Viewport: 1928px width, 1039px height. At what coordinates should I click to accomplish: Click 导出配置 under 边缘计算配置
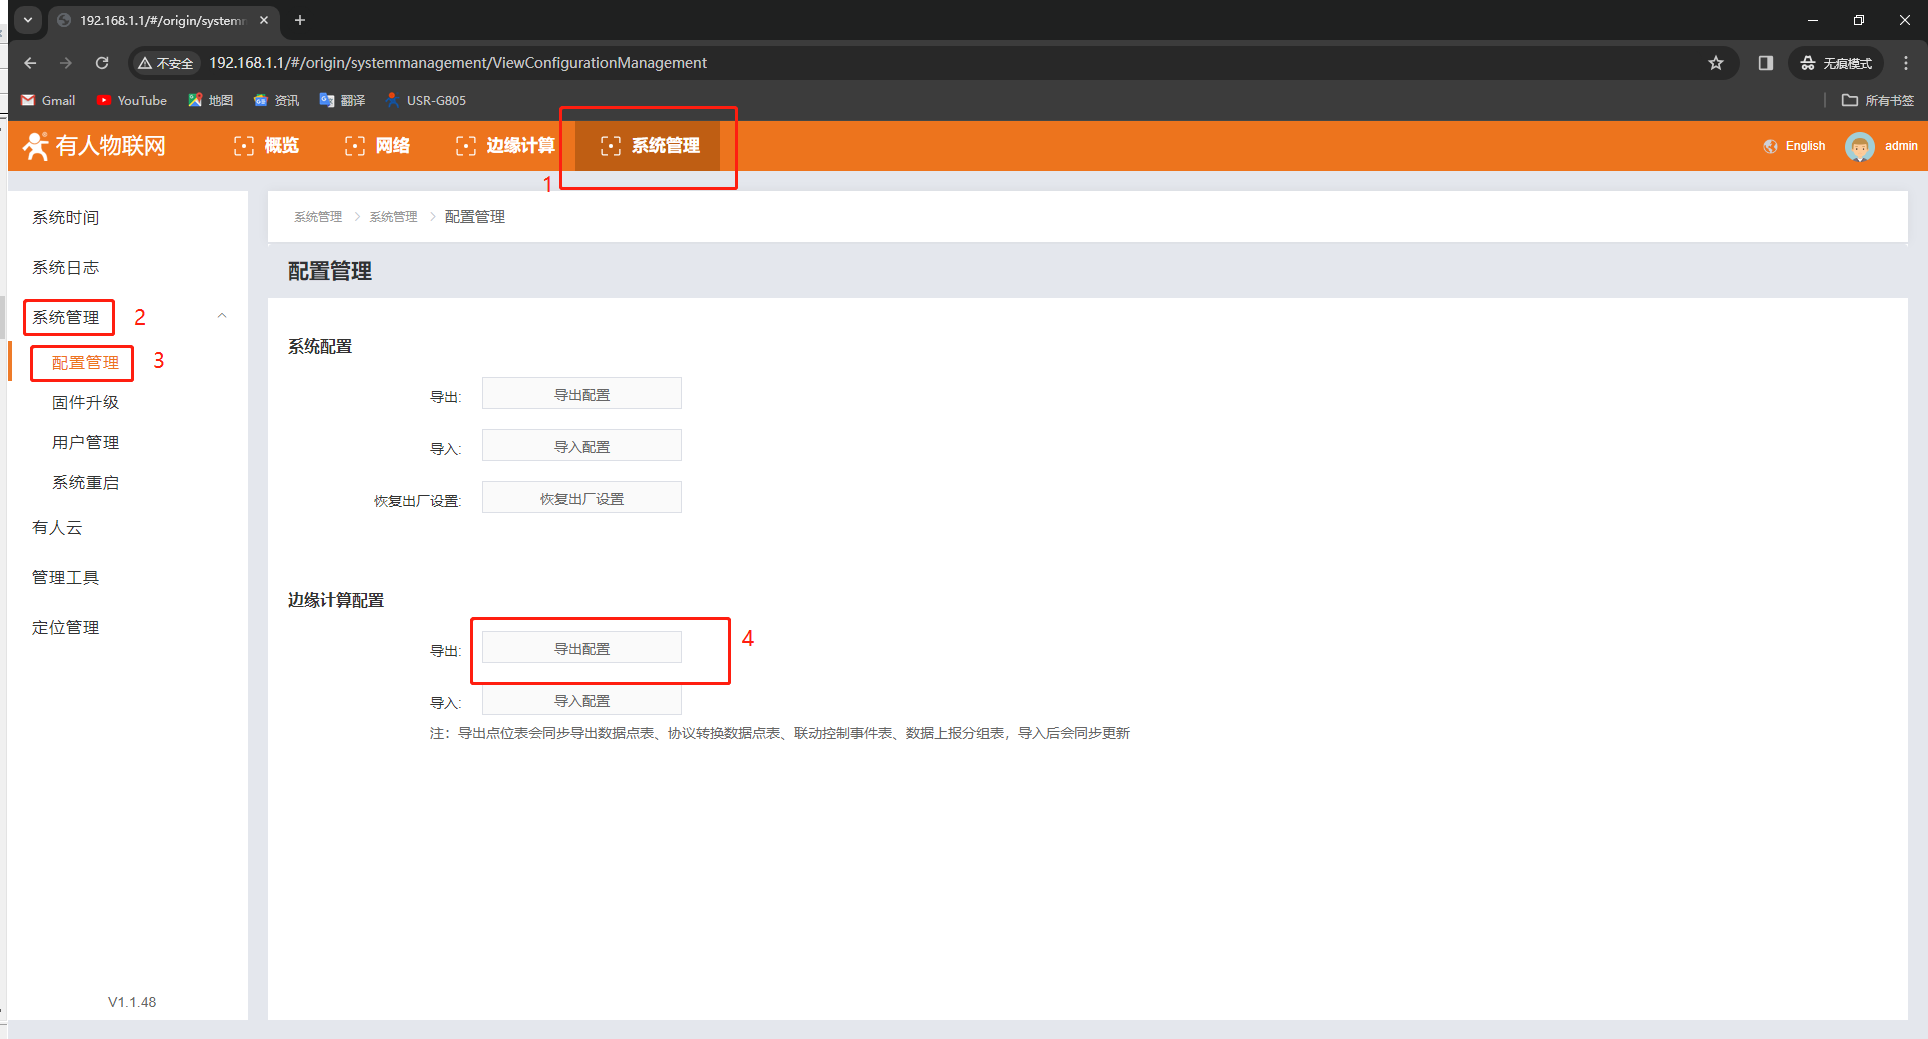(x=582, y=648)
